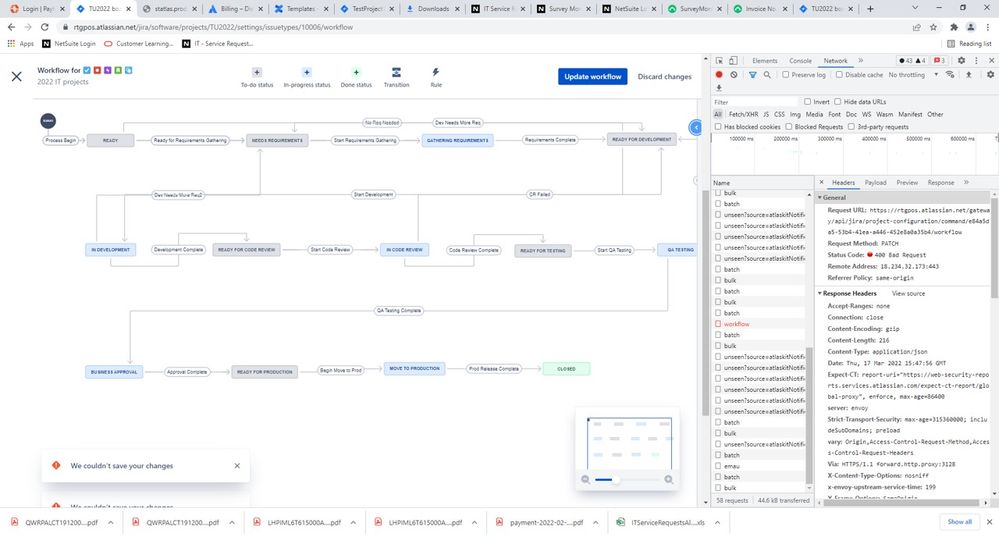999x537 pixels.
Task: Add a Done status
Action: click(356, 77)
